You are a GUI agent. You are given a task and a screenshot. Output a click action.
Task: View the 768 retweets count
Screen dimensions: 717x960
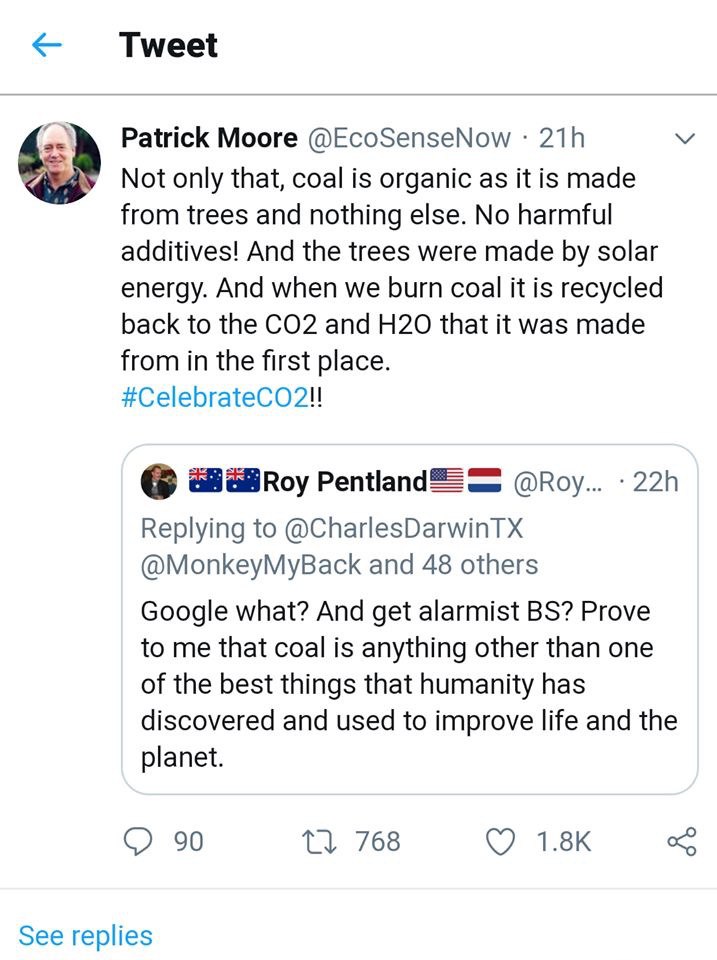tap(378, 842)
